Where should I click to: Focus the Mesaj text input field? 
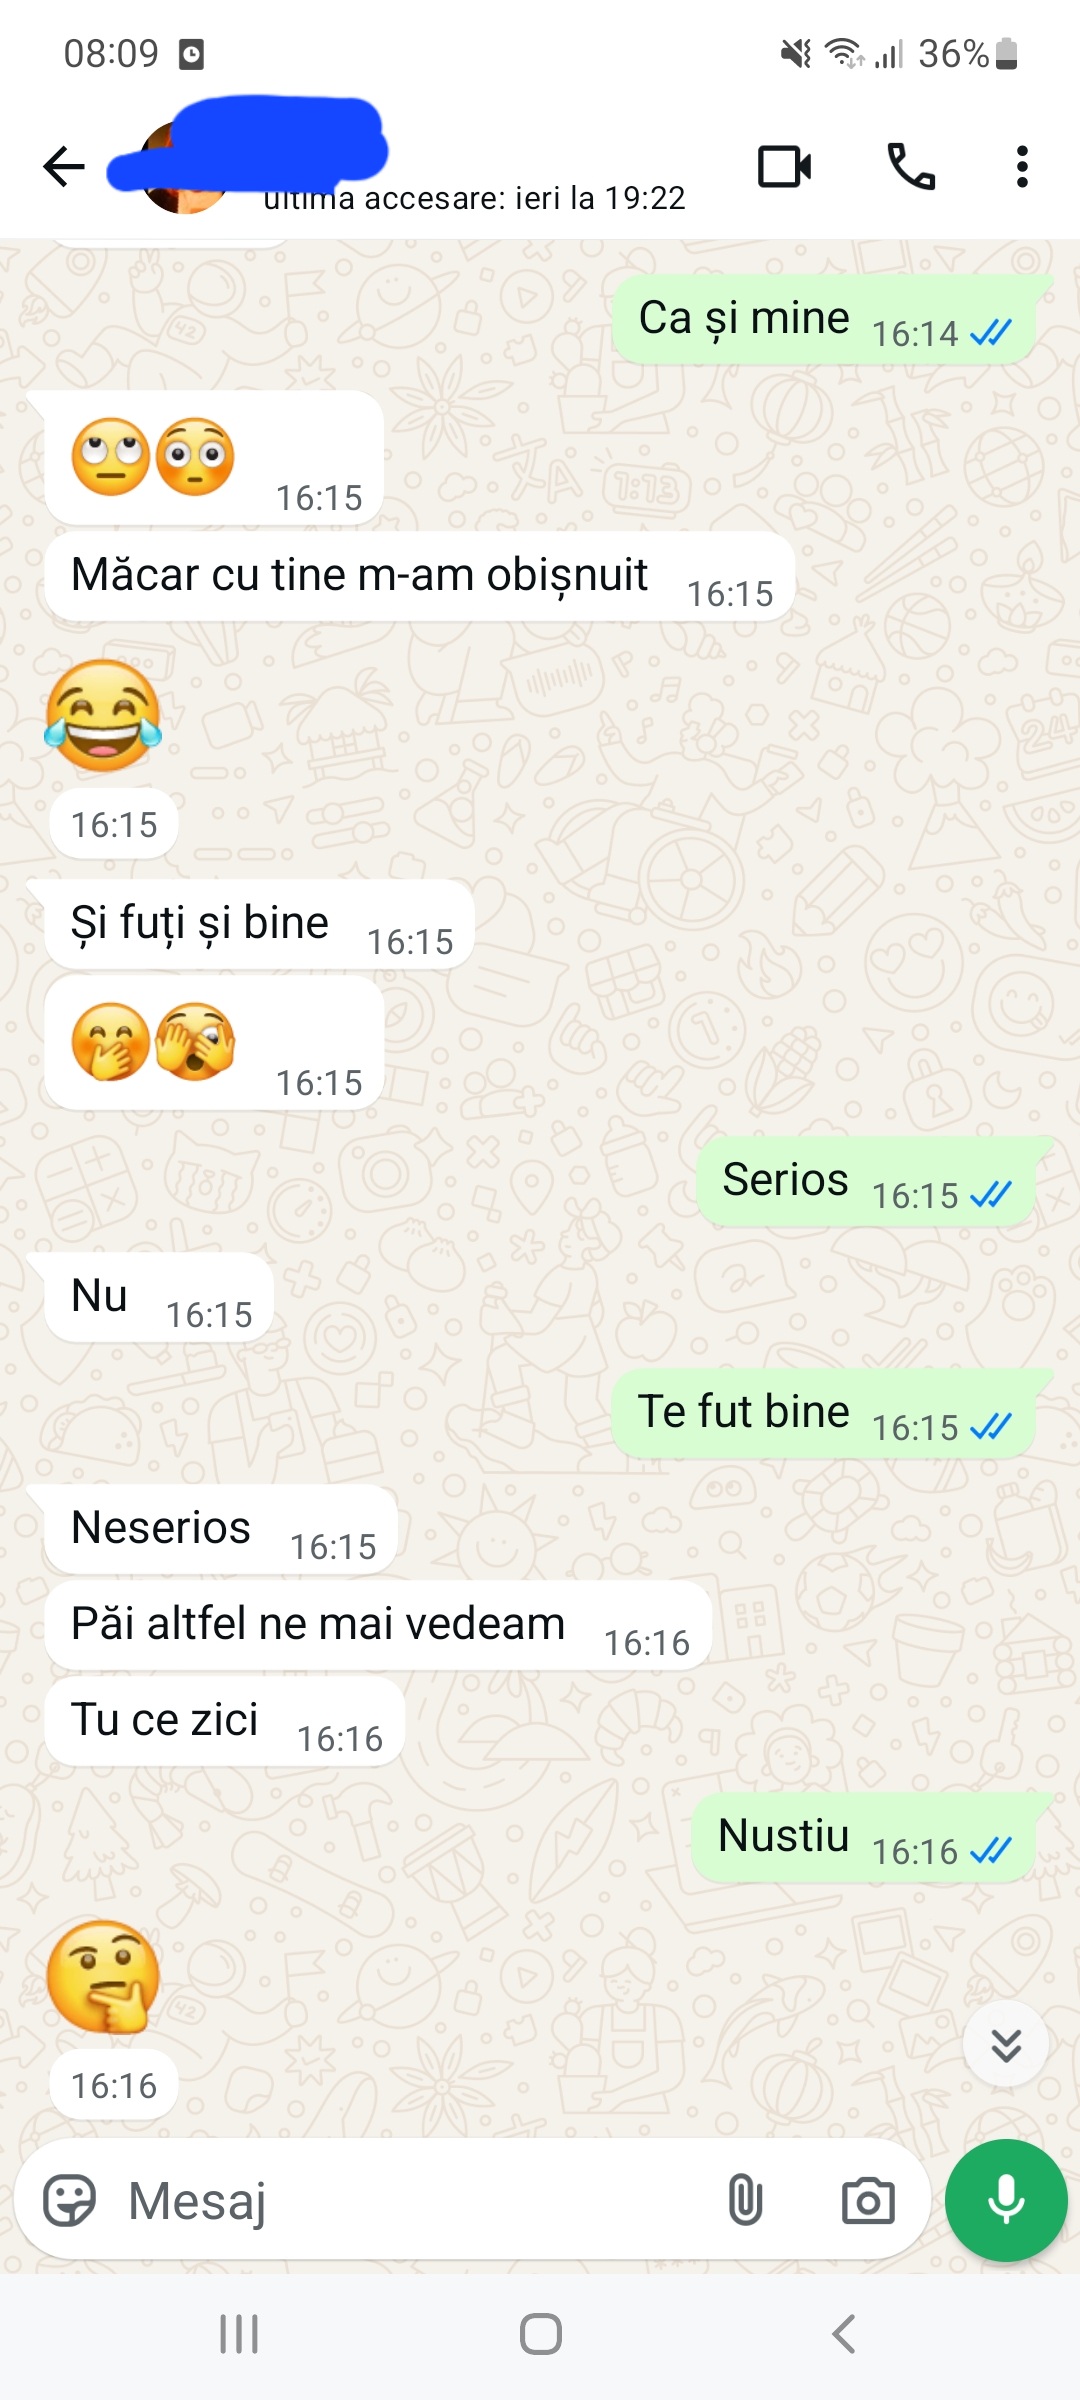(410, 2201)
